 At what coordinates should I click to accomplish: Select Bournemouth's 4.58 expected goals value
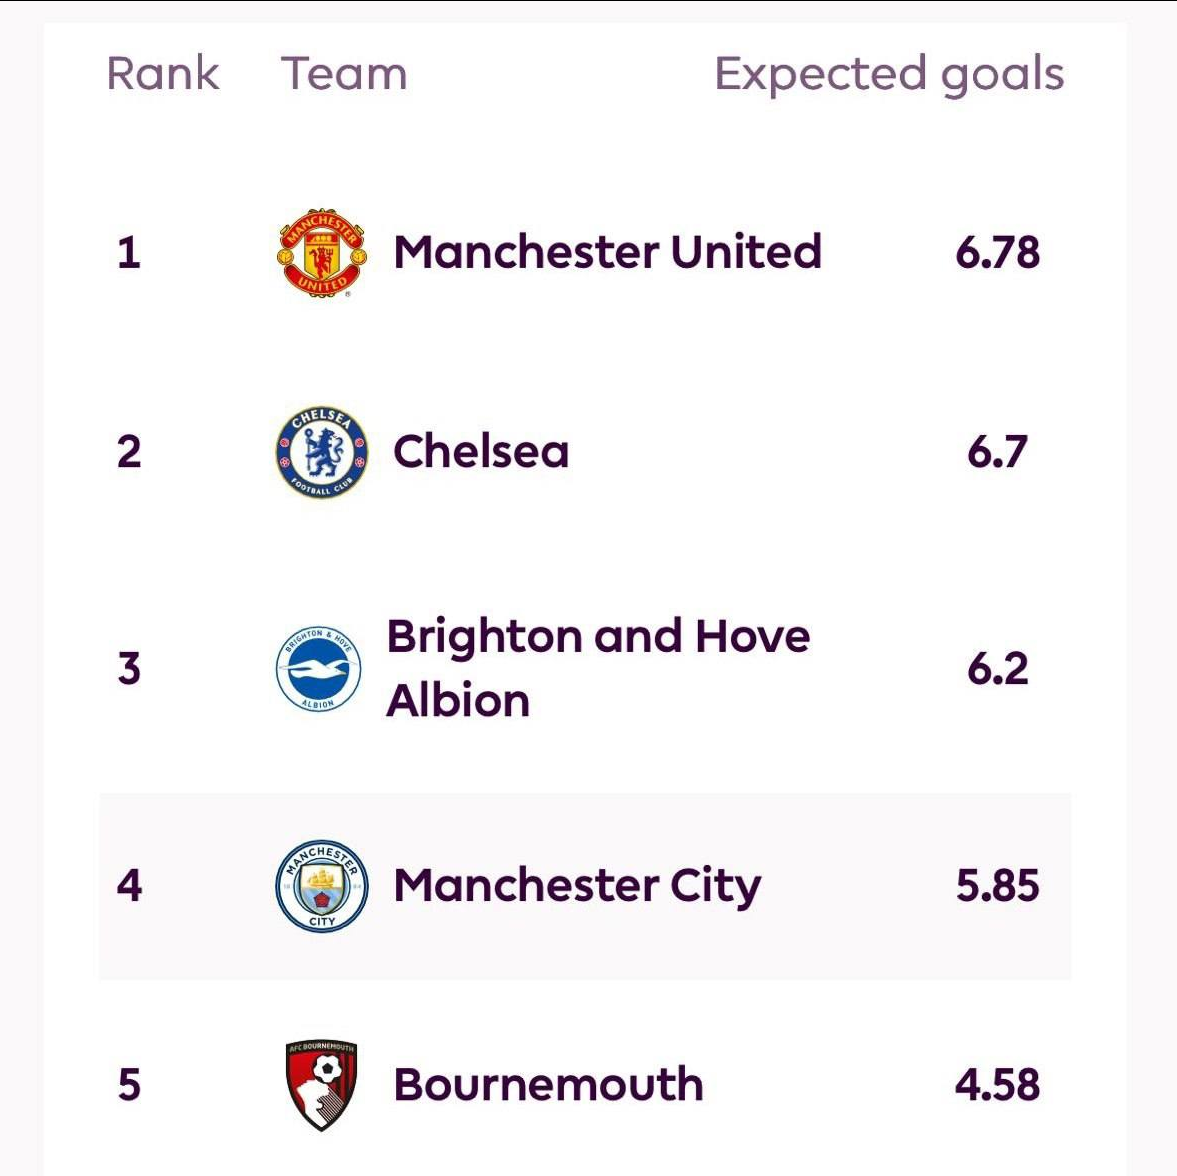pos(997,1085)
